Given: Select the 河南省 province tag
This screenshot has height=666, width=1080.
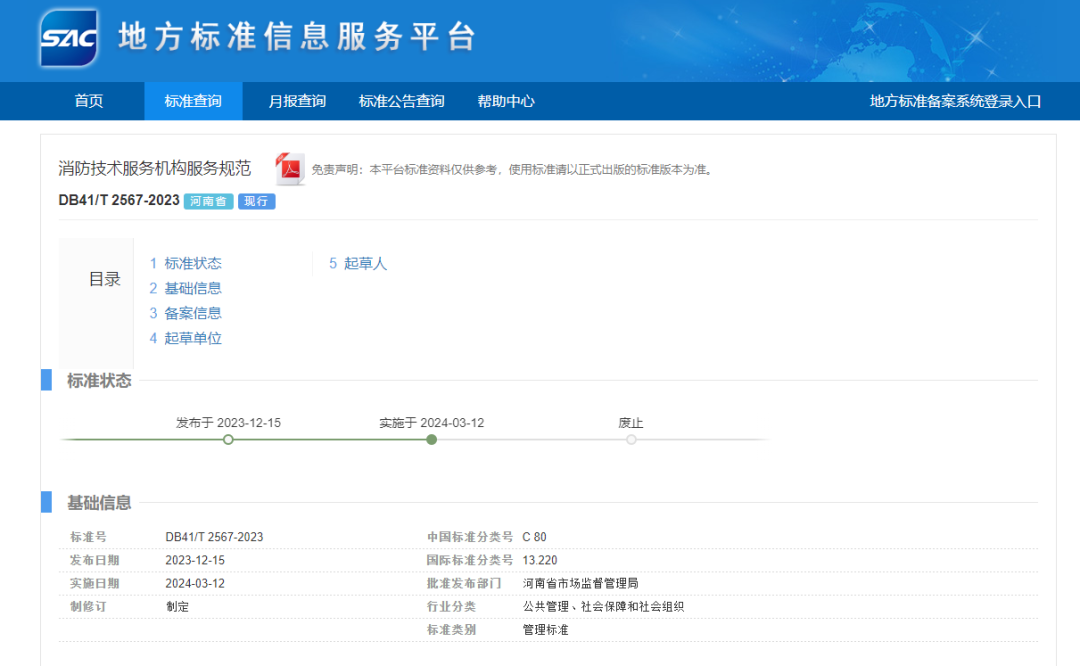Looking at the screenshot, I should point(208,201).
